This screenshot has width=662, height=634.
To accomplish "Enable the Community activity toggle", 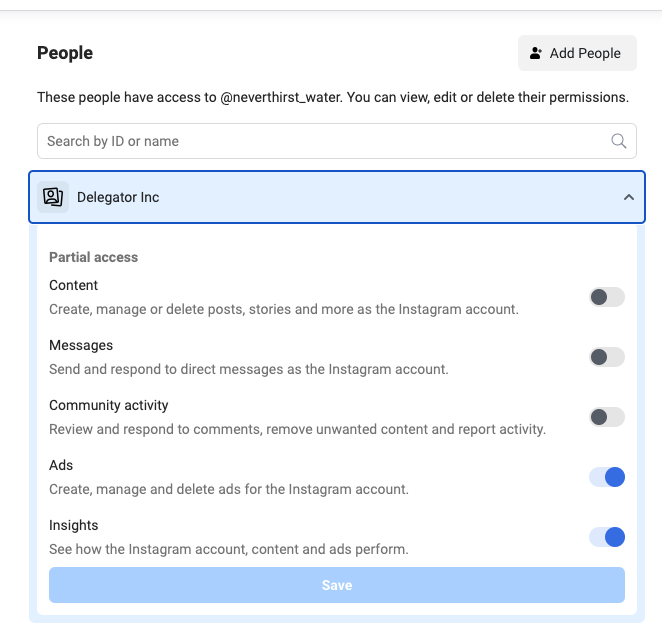I will click(x=607, y=417).
